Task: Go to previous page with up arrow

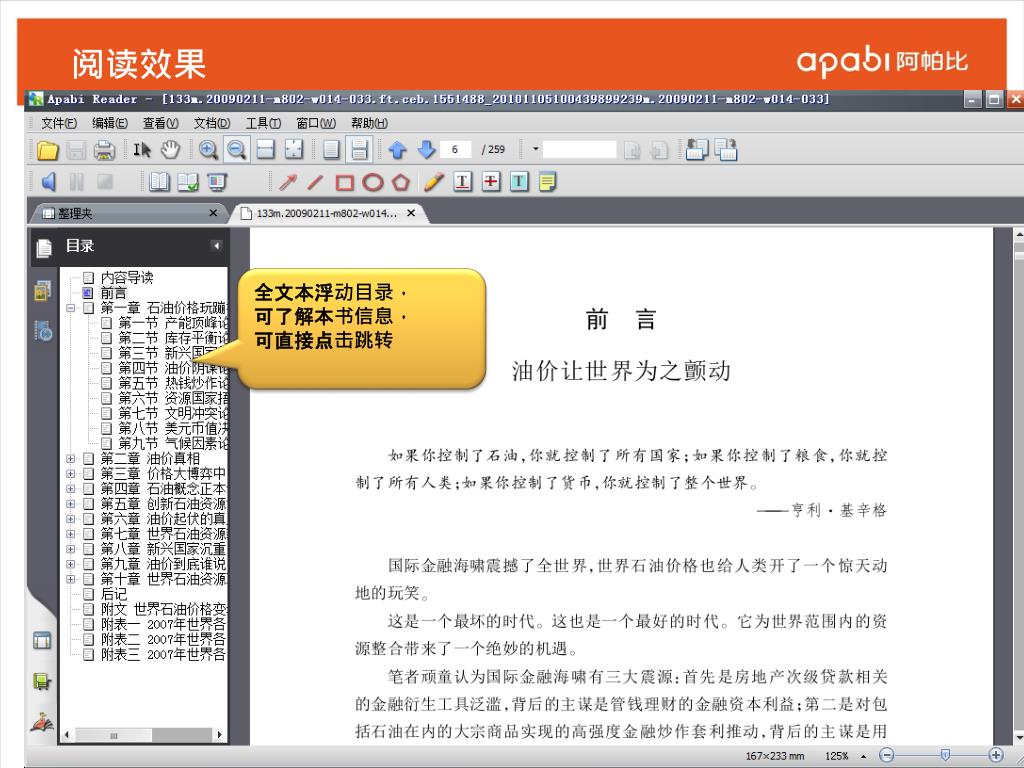Action: 398,150
